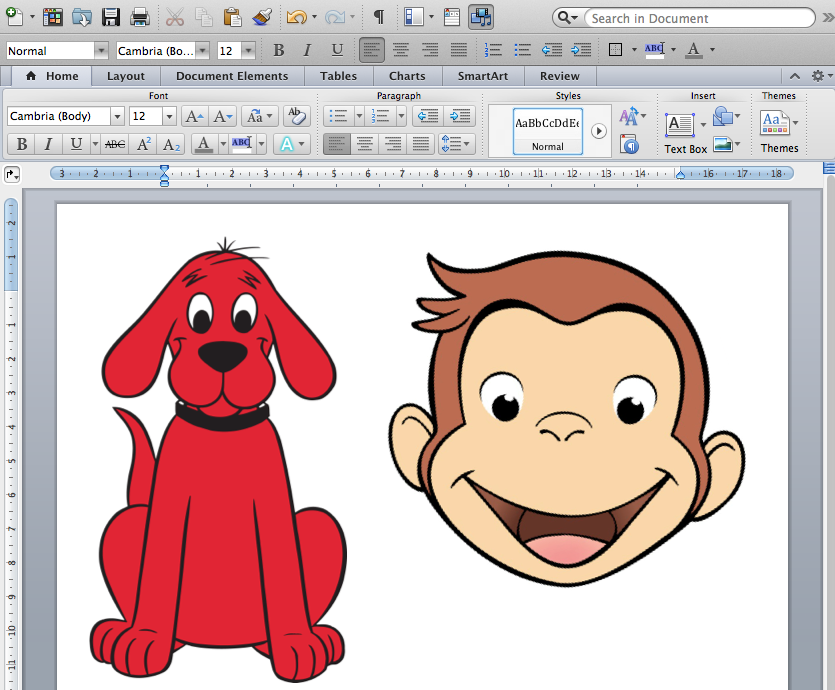Switch to the Home tab
This screenshot has height=690, width=835.
point(52,76)
